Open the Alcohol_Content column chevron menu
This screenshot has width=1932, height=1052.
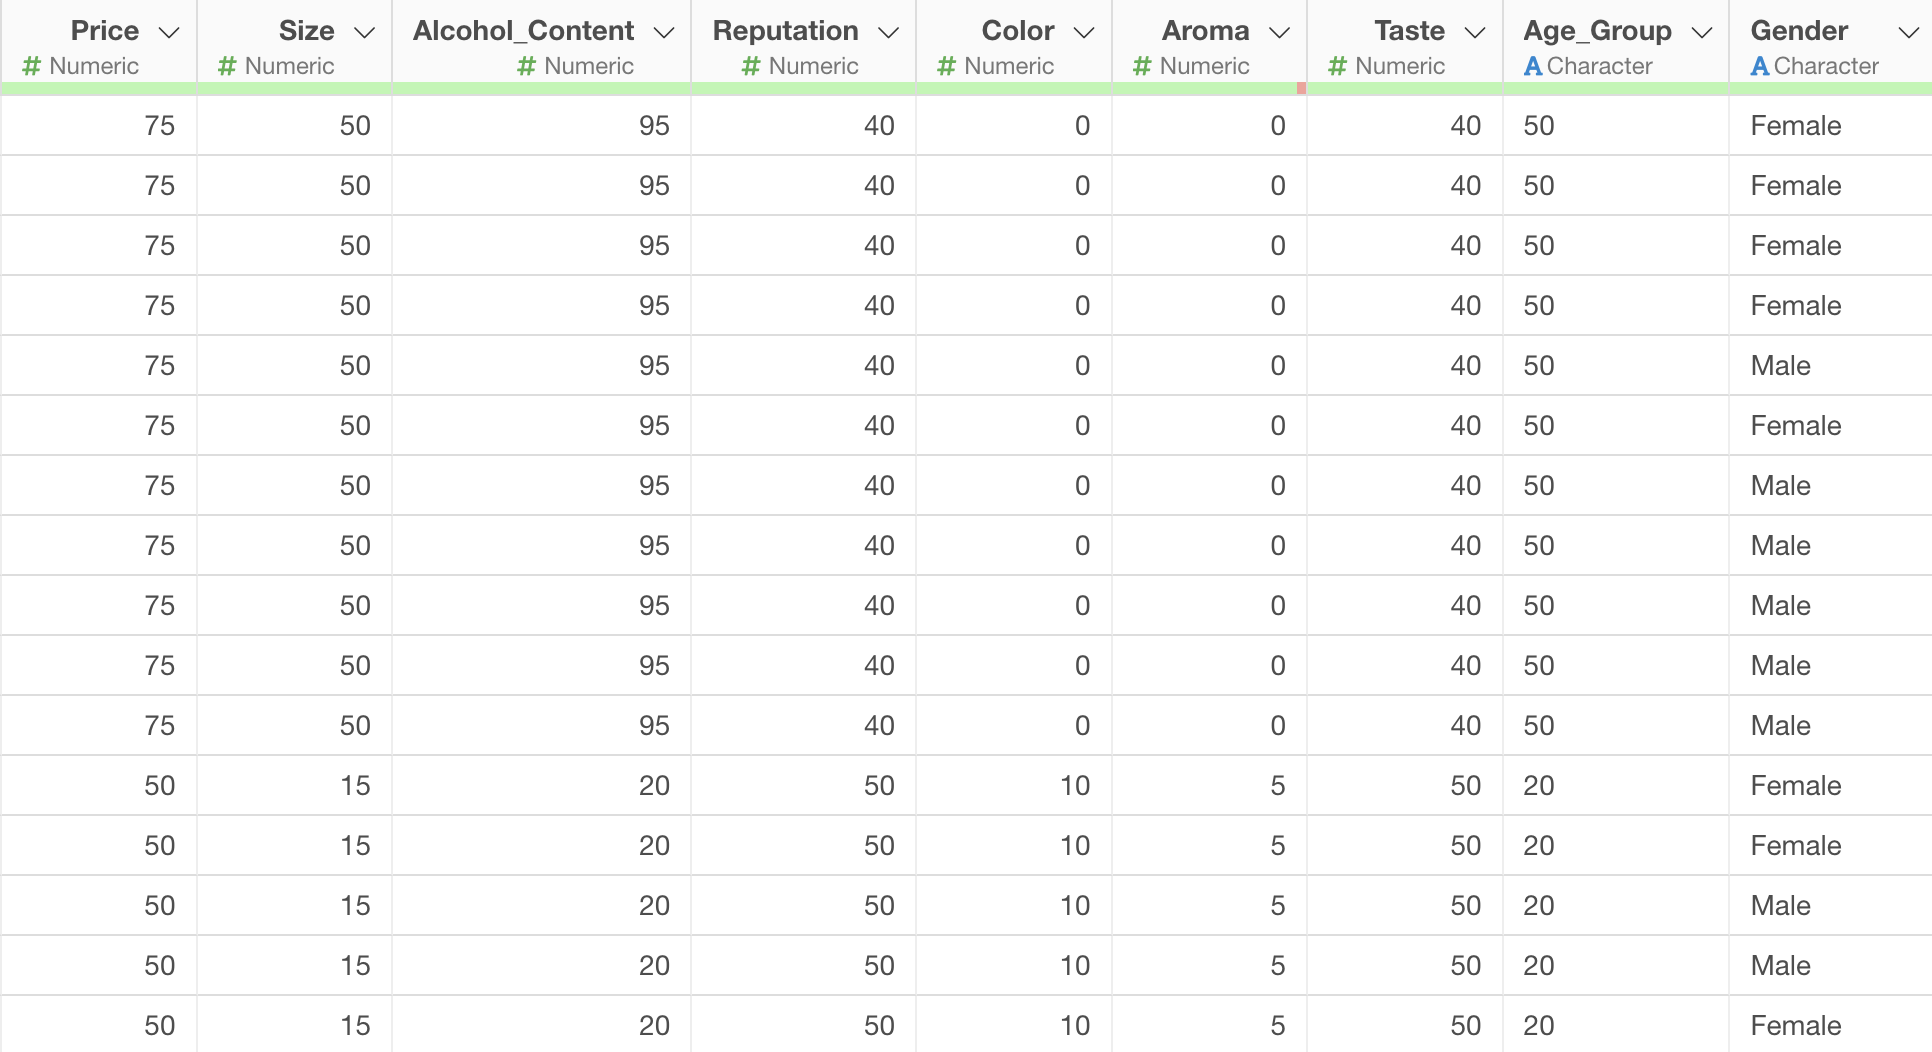coord(663,33)
